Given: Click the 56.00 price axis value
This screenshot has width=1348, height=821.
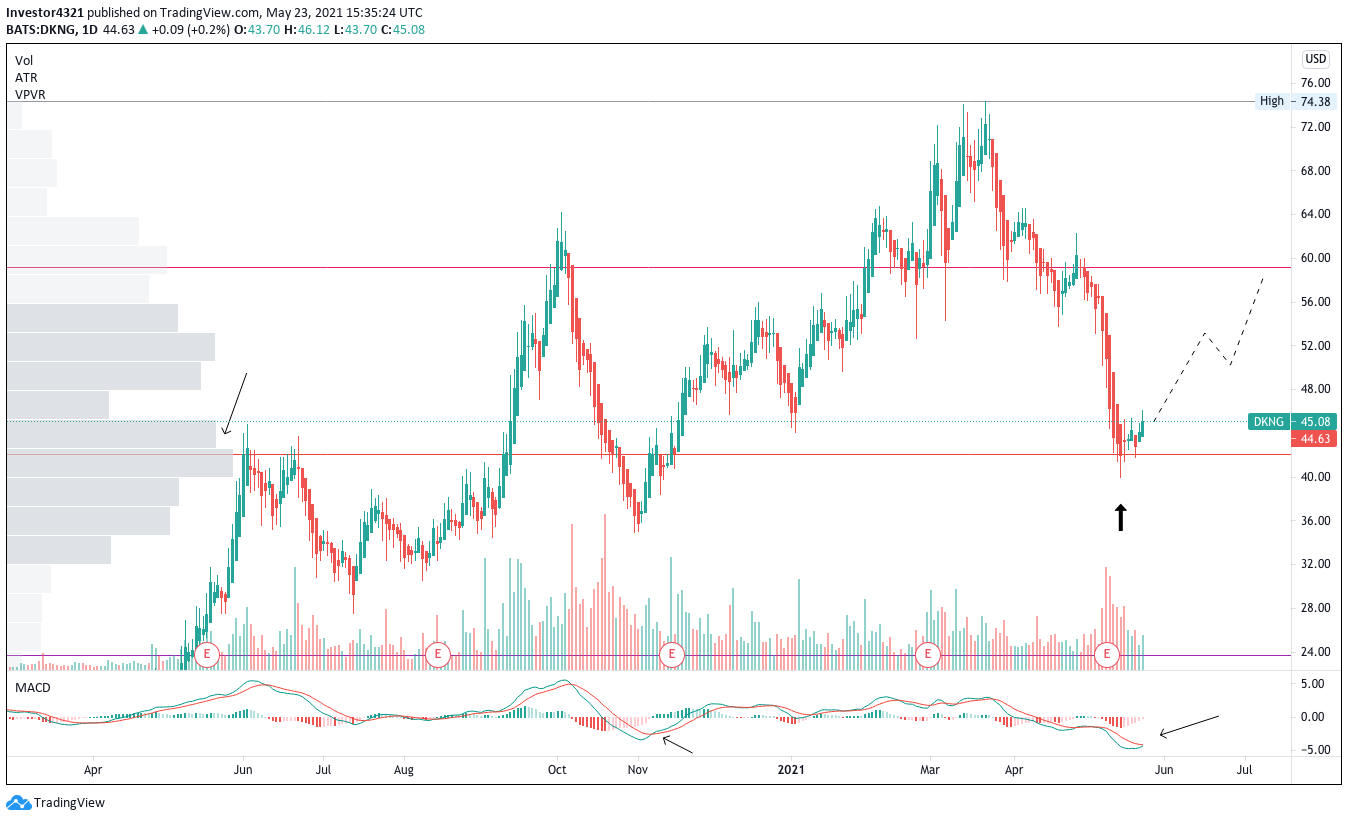Looking at the screenshot, I should 1315,302.
